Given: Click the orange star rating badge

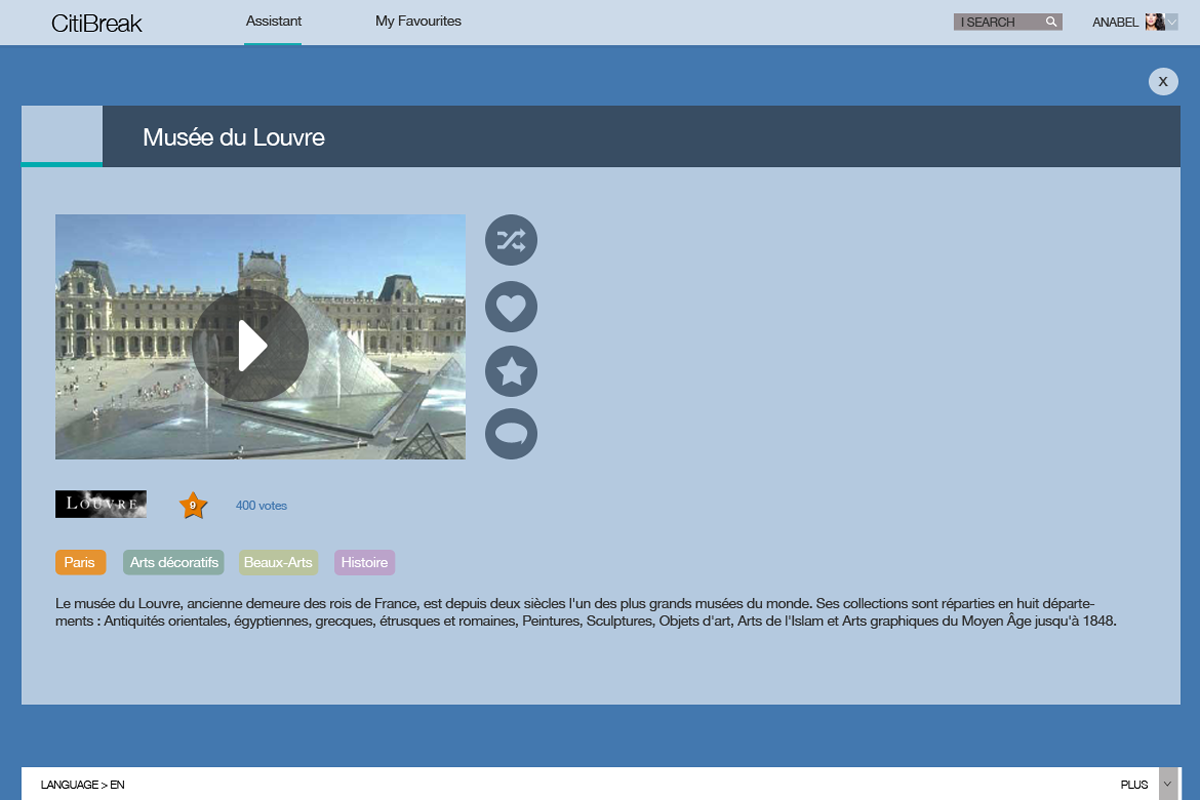Looking at the screenshot, I should pyautogui.click(x=193, y=505).
